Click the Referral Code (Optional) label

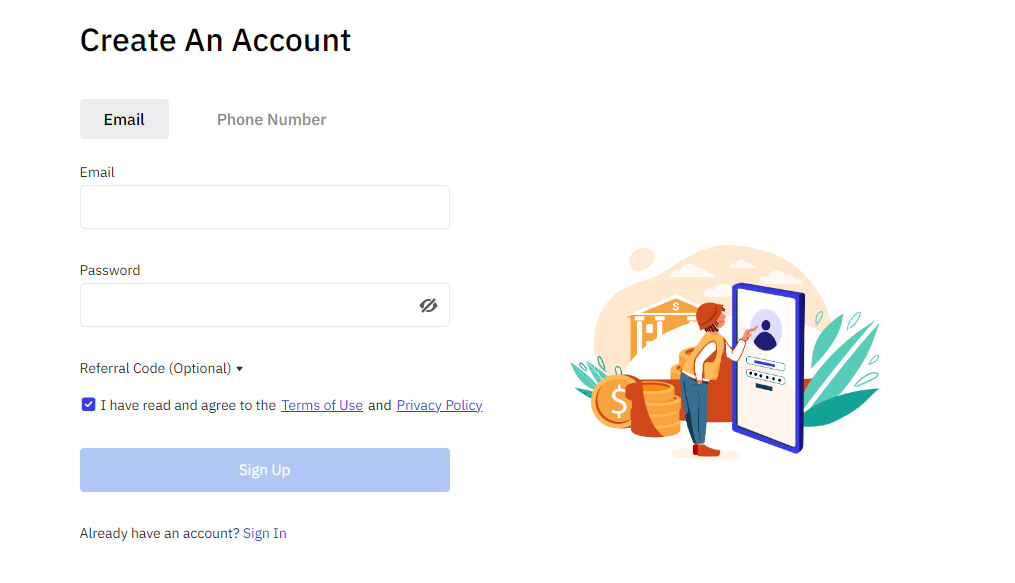pos(155,368)
